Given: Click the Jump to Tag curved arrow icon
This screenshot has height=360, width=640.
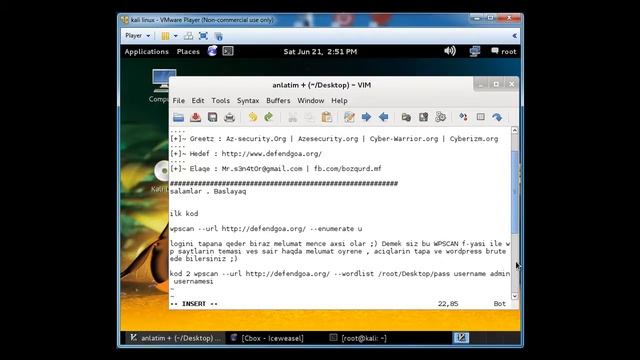Looking at the screenshot, I should click(497, 118).
